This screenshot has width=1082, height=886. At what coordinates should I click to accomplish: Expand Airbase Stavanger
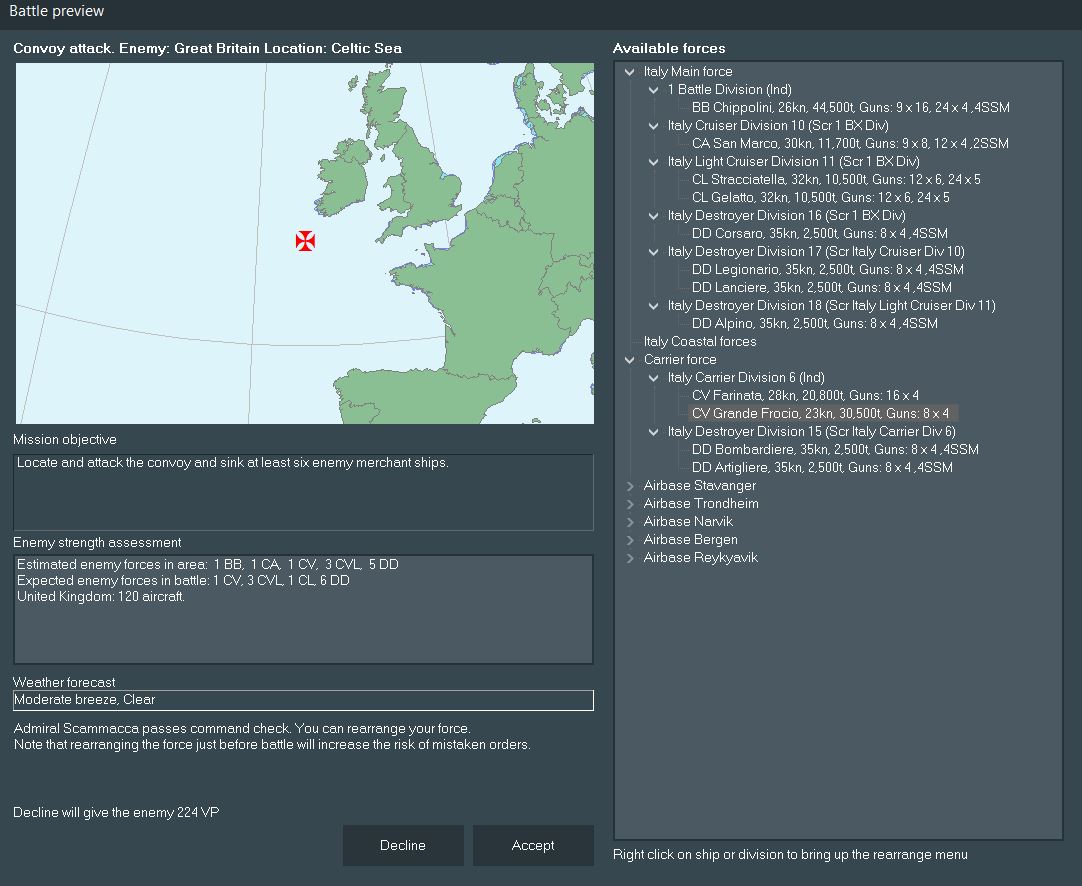click(x=629, y=486)
